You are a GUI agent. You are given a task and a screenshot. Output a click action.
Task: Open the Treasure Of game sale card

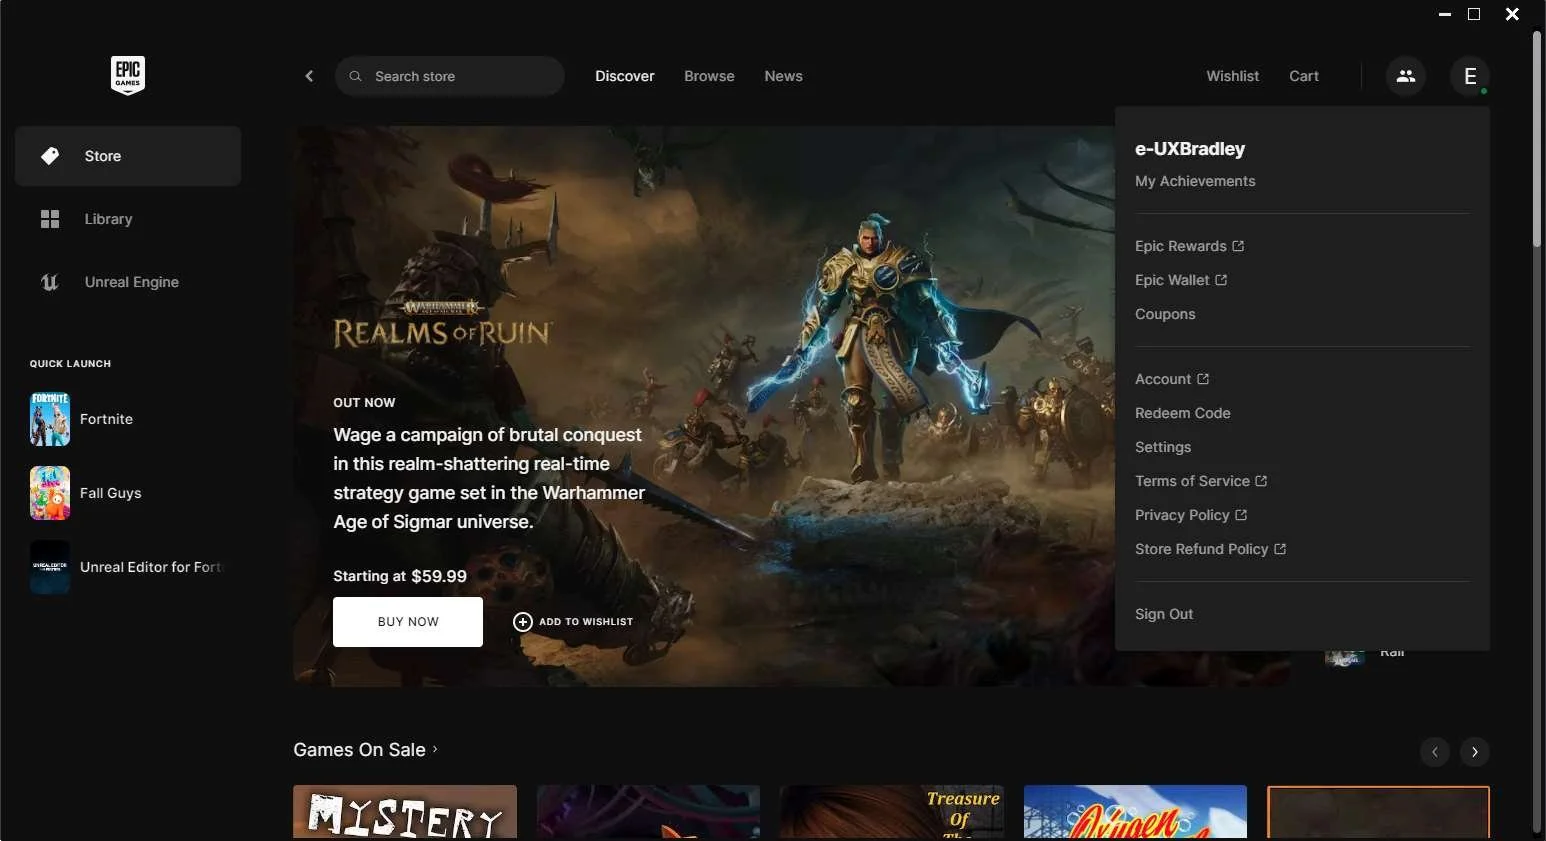pyautogui.click(x=891, y=813)
